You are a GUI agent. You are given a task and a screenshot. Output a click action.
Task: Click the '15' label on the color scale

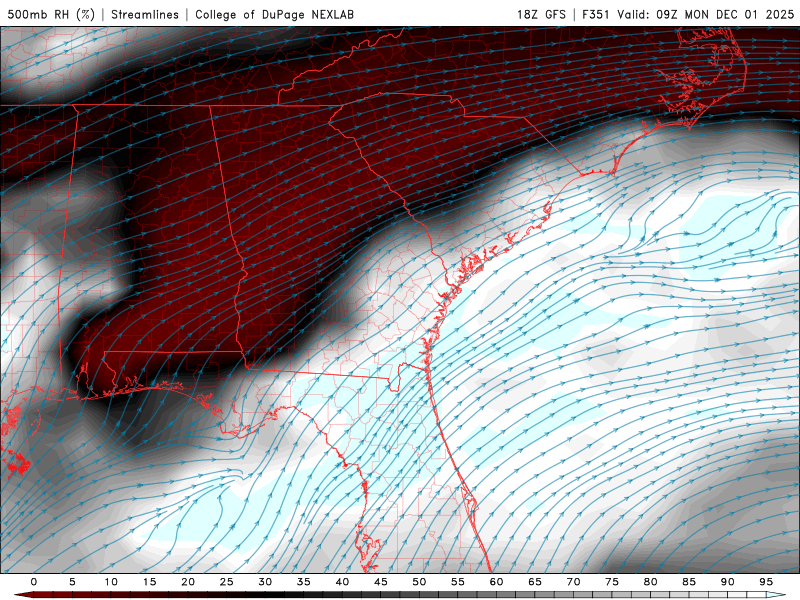pos(149,582)
